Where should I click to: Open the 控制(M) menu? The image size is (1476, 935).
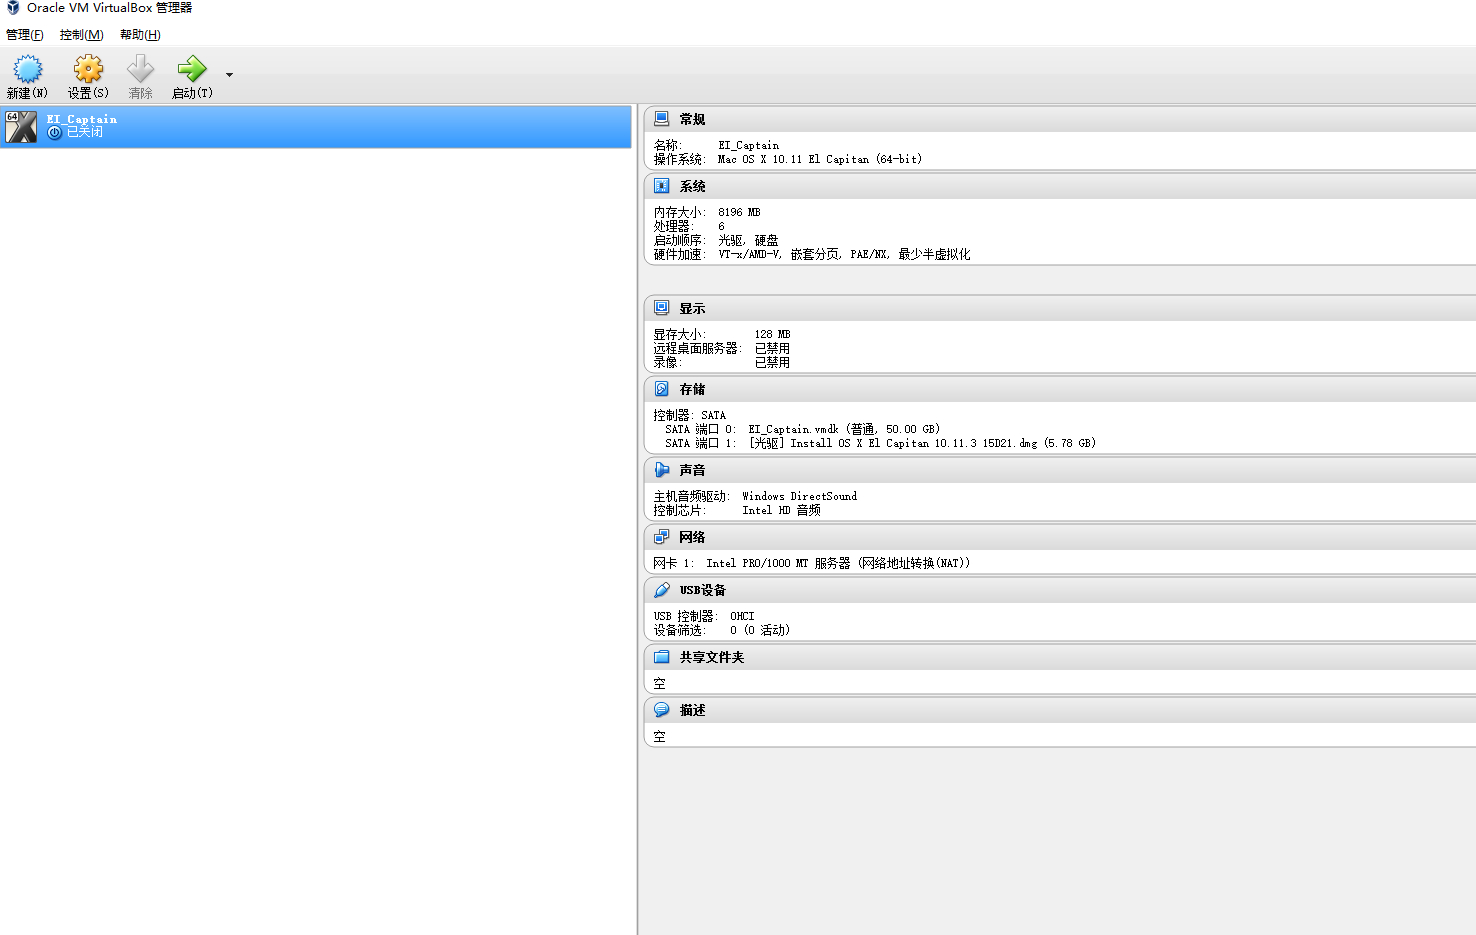pos(82,35)
